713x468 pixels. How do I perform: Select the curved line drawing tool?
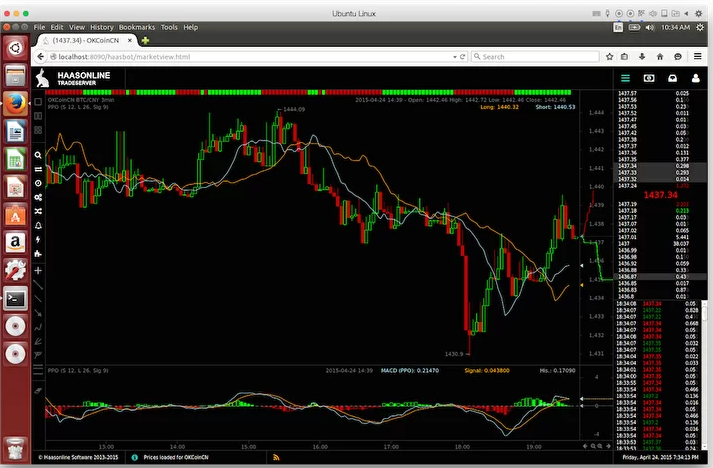38,327
